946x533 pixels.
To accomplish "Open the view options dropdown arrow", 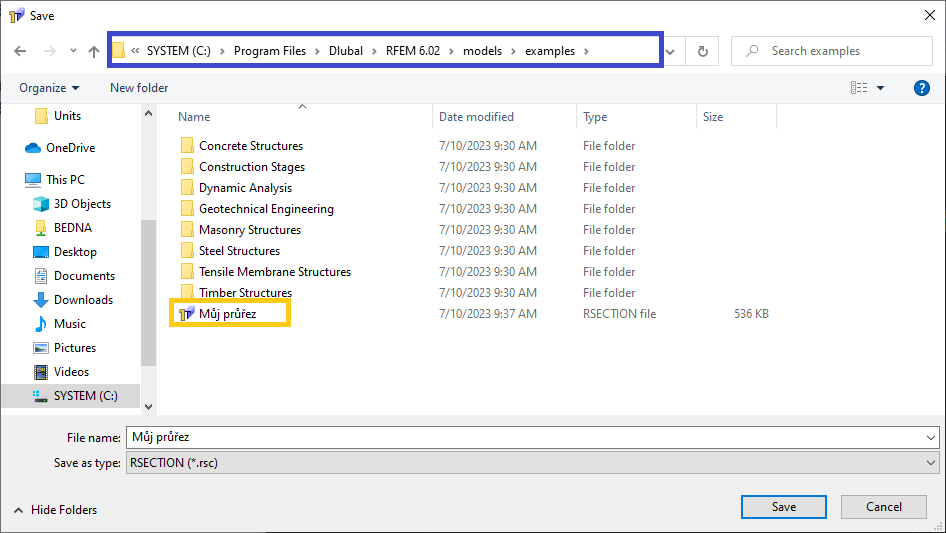I will (x=880, y=88).
